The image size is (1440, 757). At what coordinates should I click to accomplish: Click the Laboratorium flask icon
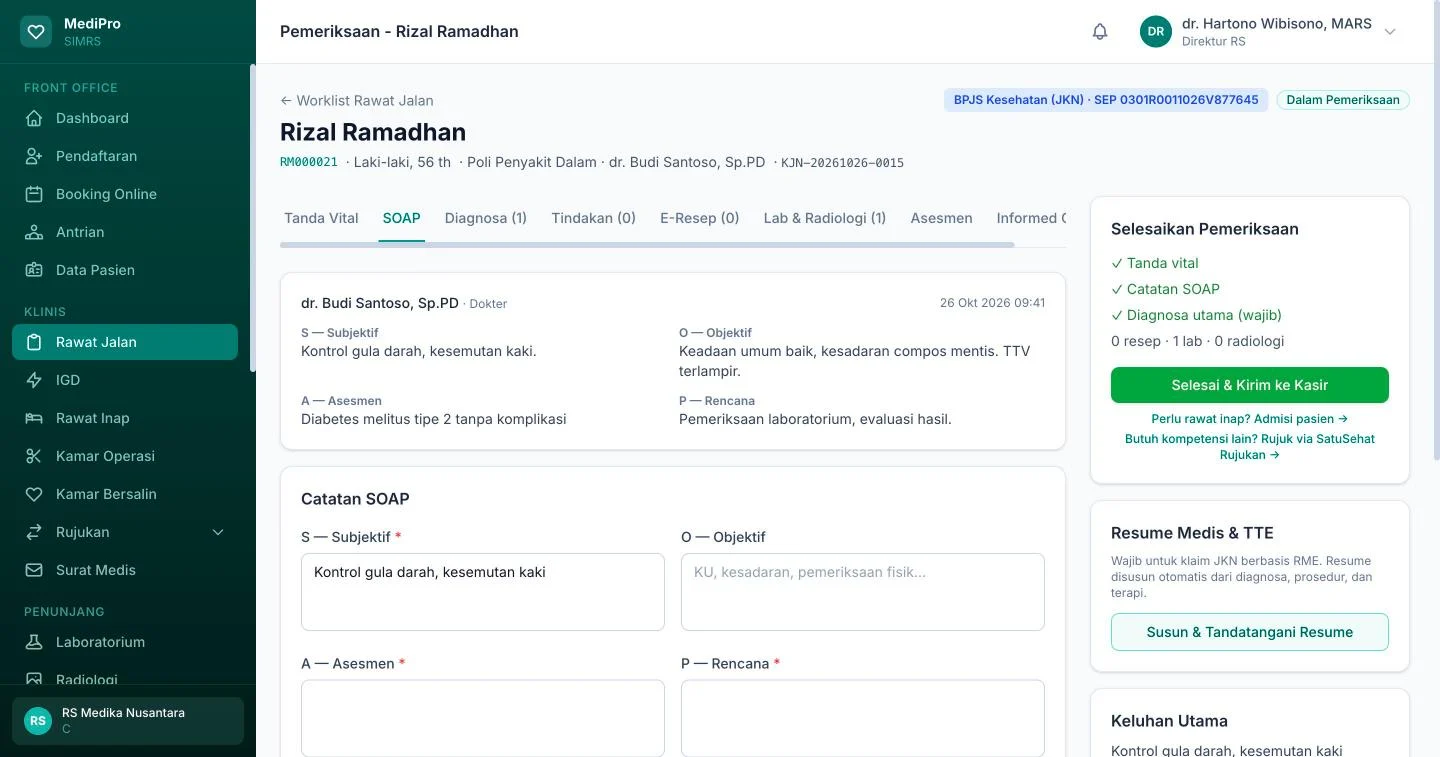(x=34, y=642)
